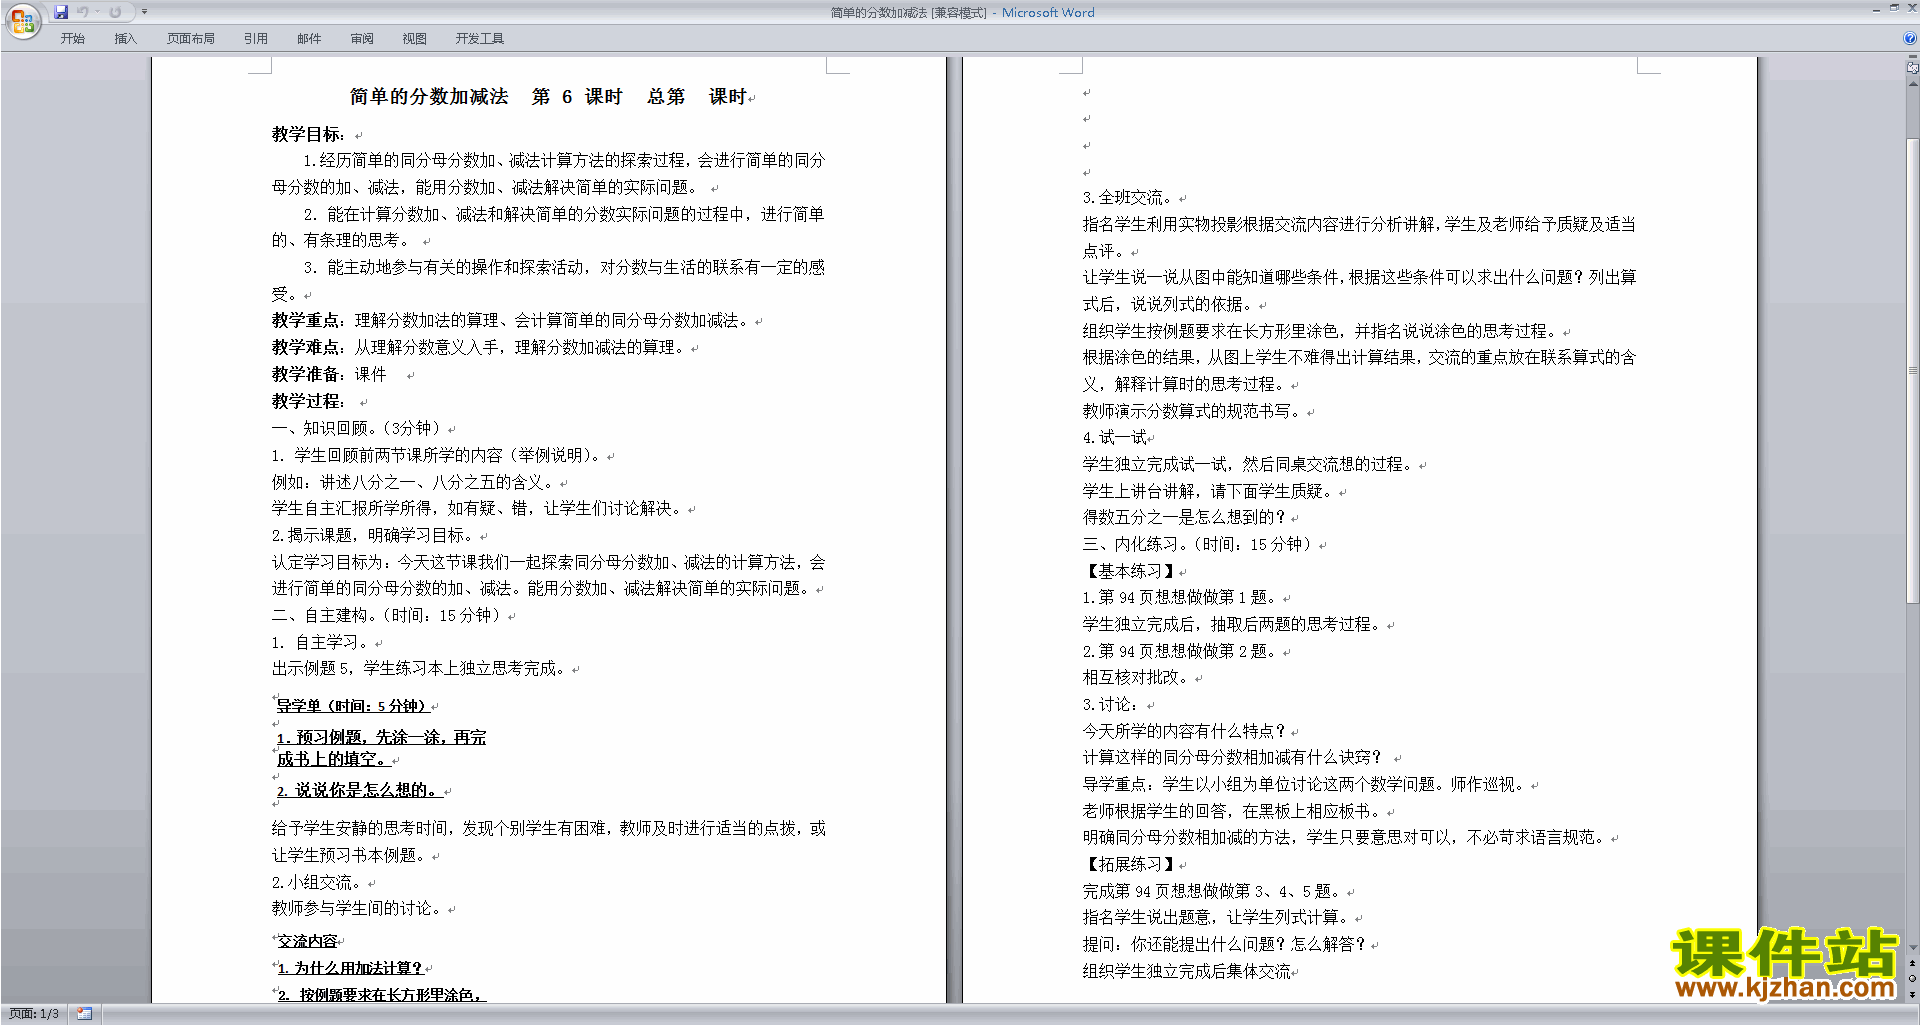1920x1025 pixels.
Task: Redo with the repeat arrow icon
Action: (x=115, y=12)
